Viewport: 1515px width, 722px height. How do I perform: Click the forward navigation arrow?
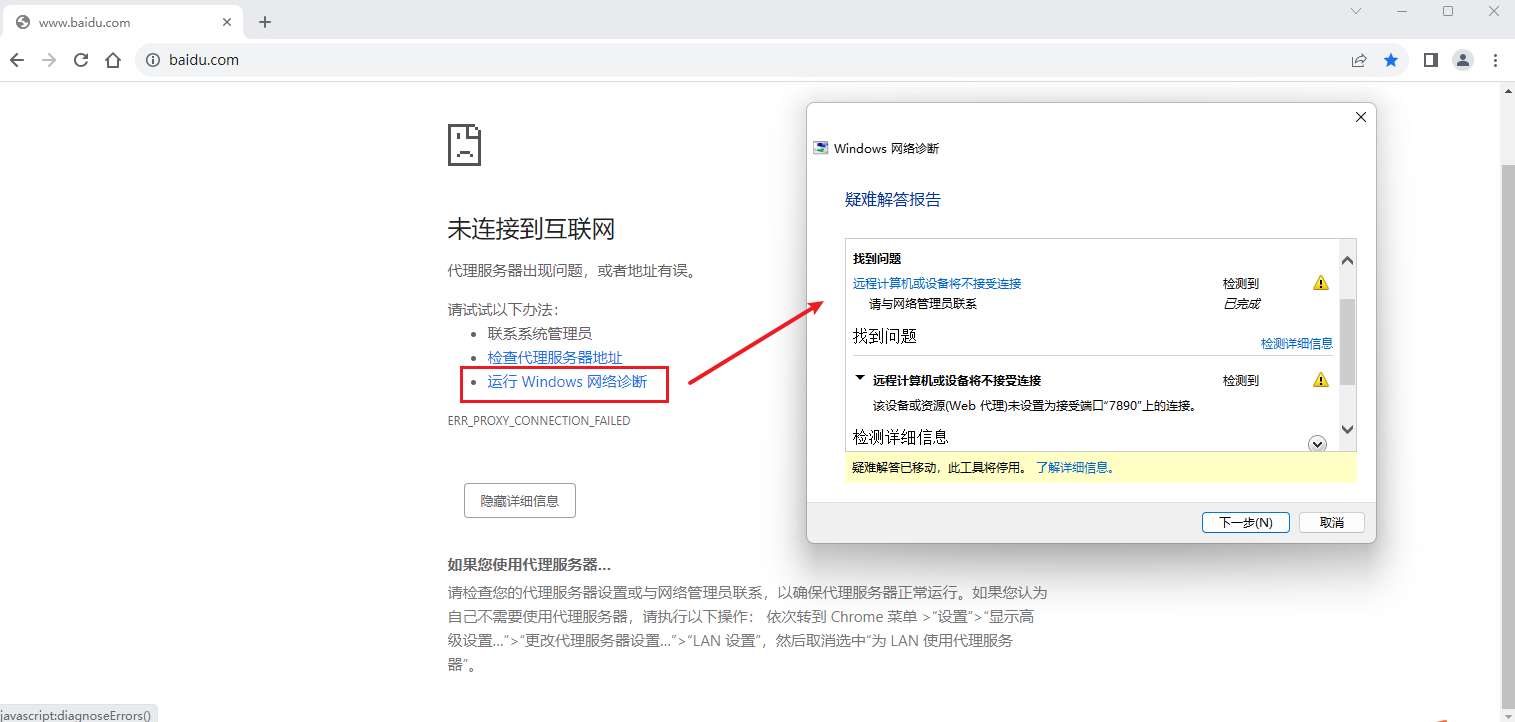(x=49, y=60)
